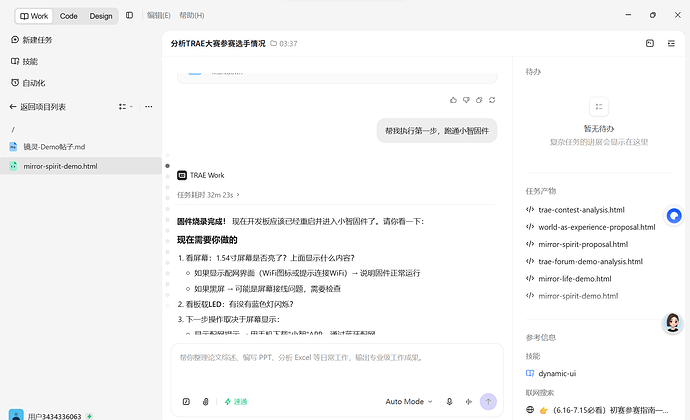Viewport: 690px width, 420px height.
Task: Switch to the Code mode tab
Action: 69,16
